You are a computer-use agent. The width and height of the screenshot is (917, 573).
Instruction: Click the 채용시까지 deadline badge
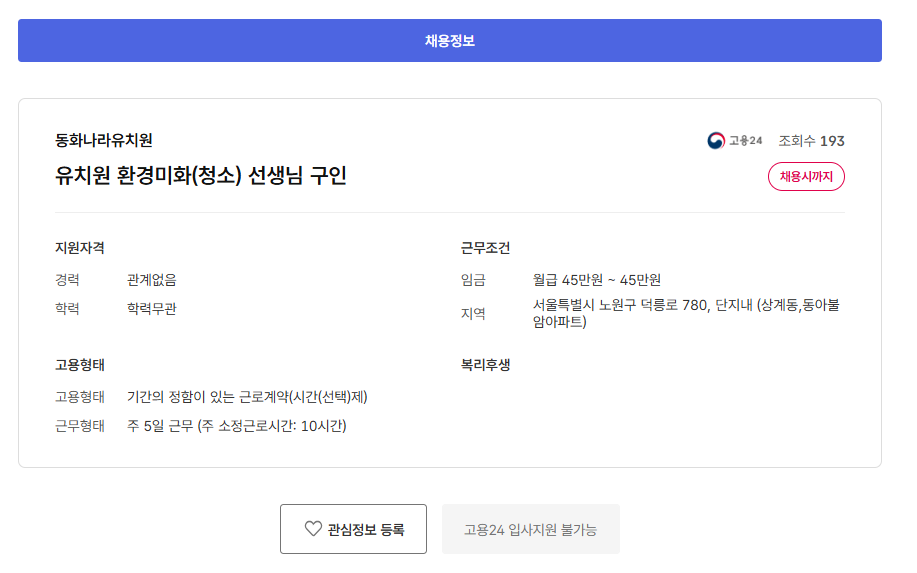coord(806,176)
